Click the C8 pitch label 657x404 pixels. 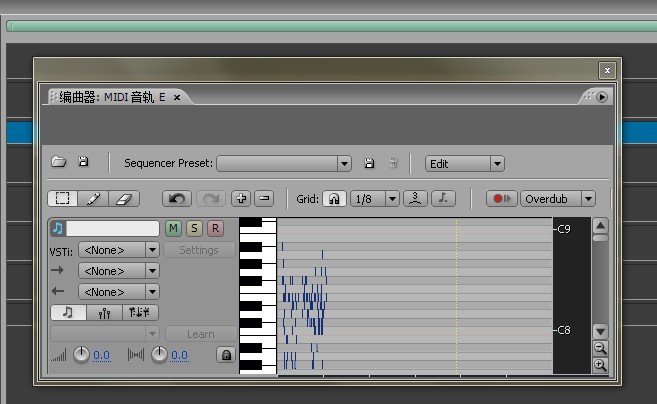564,330
